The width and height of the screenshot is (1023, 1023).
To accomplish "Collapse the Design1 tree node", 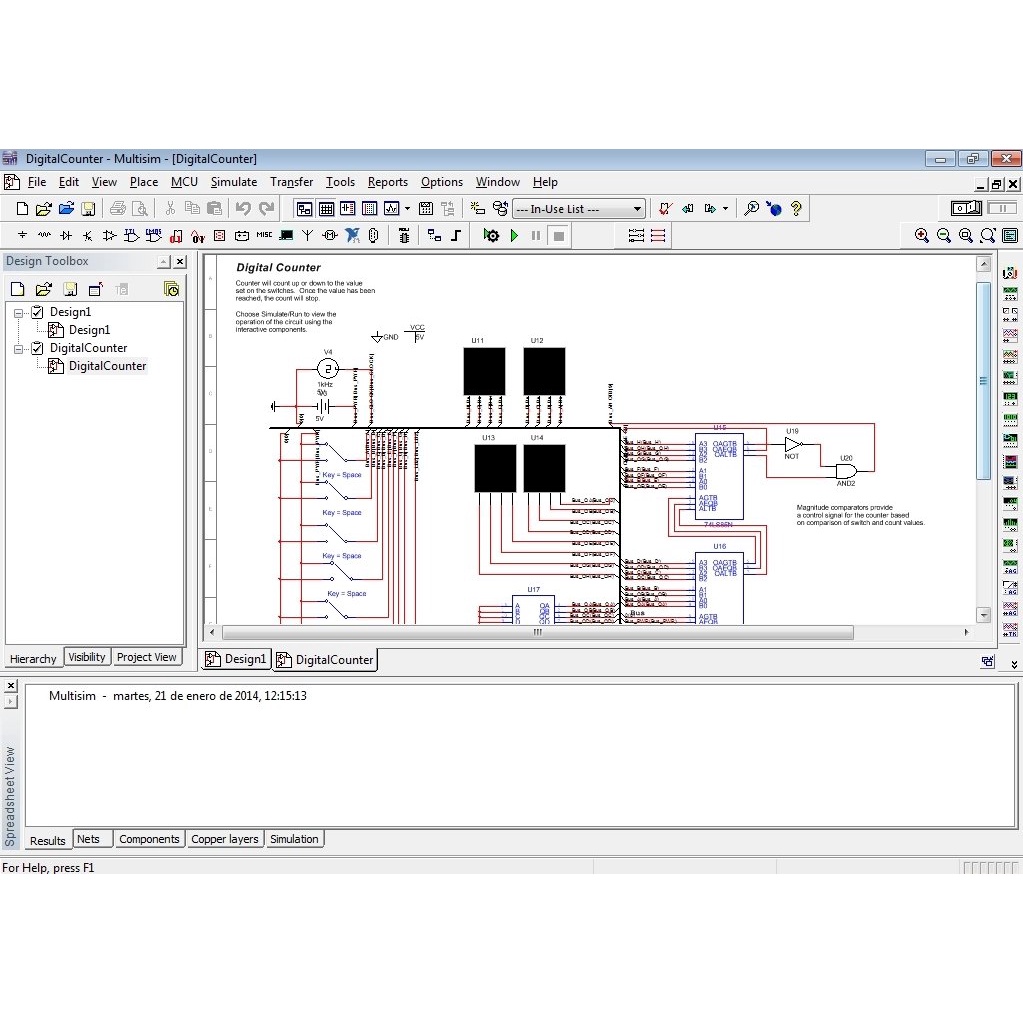I will tap(18, 311).
